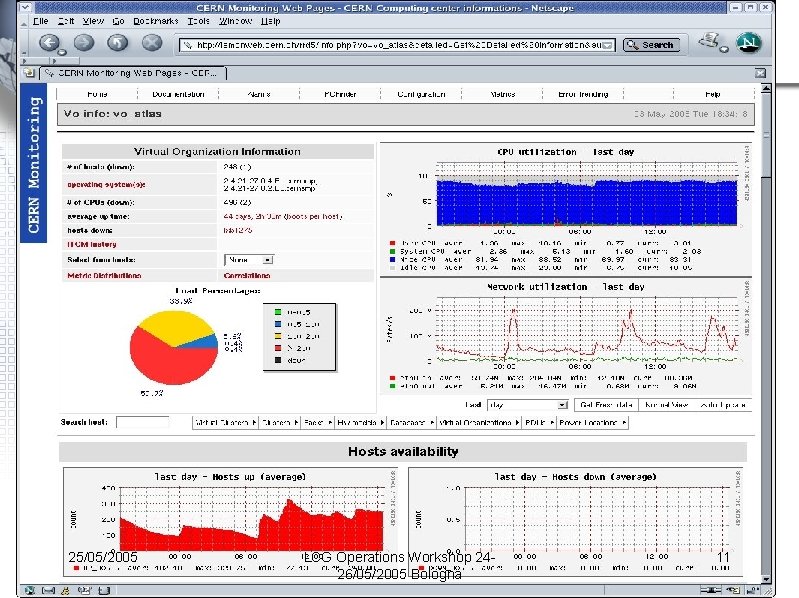Select the CERN Monitoring Web Pages tab
This screenshot has height=598, width=799.
point(134,73)
